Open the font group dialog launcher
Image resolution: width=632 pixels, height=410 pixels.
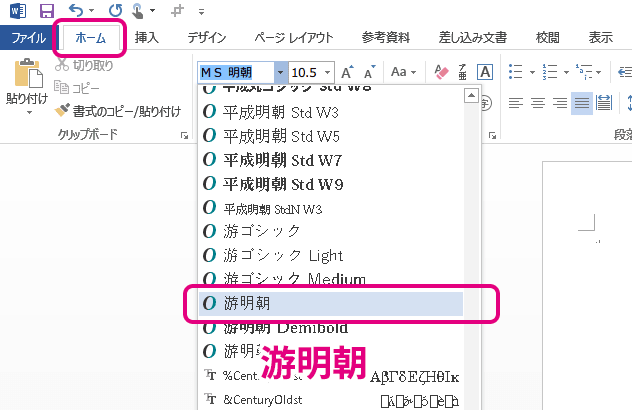pos(492,135)
